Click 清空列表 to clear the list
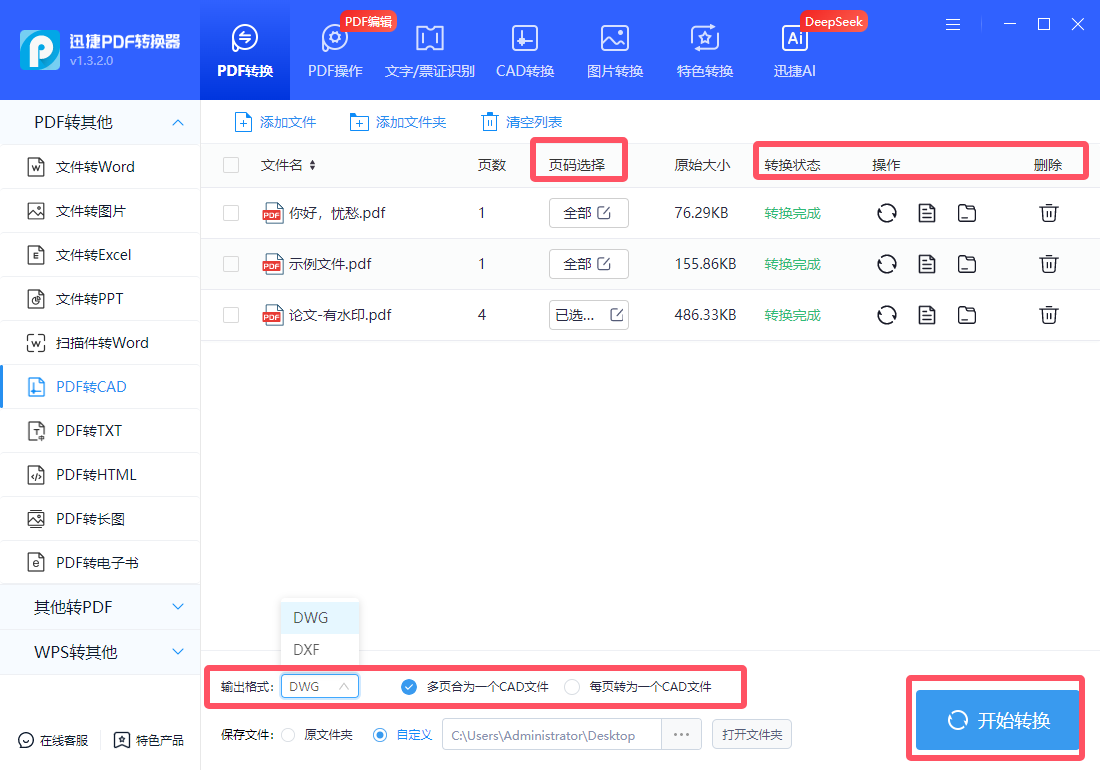The height and width of the screenshot is (770, 1100). [521, 122]
